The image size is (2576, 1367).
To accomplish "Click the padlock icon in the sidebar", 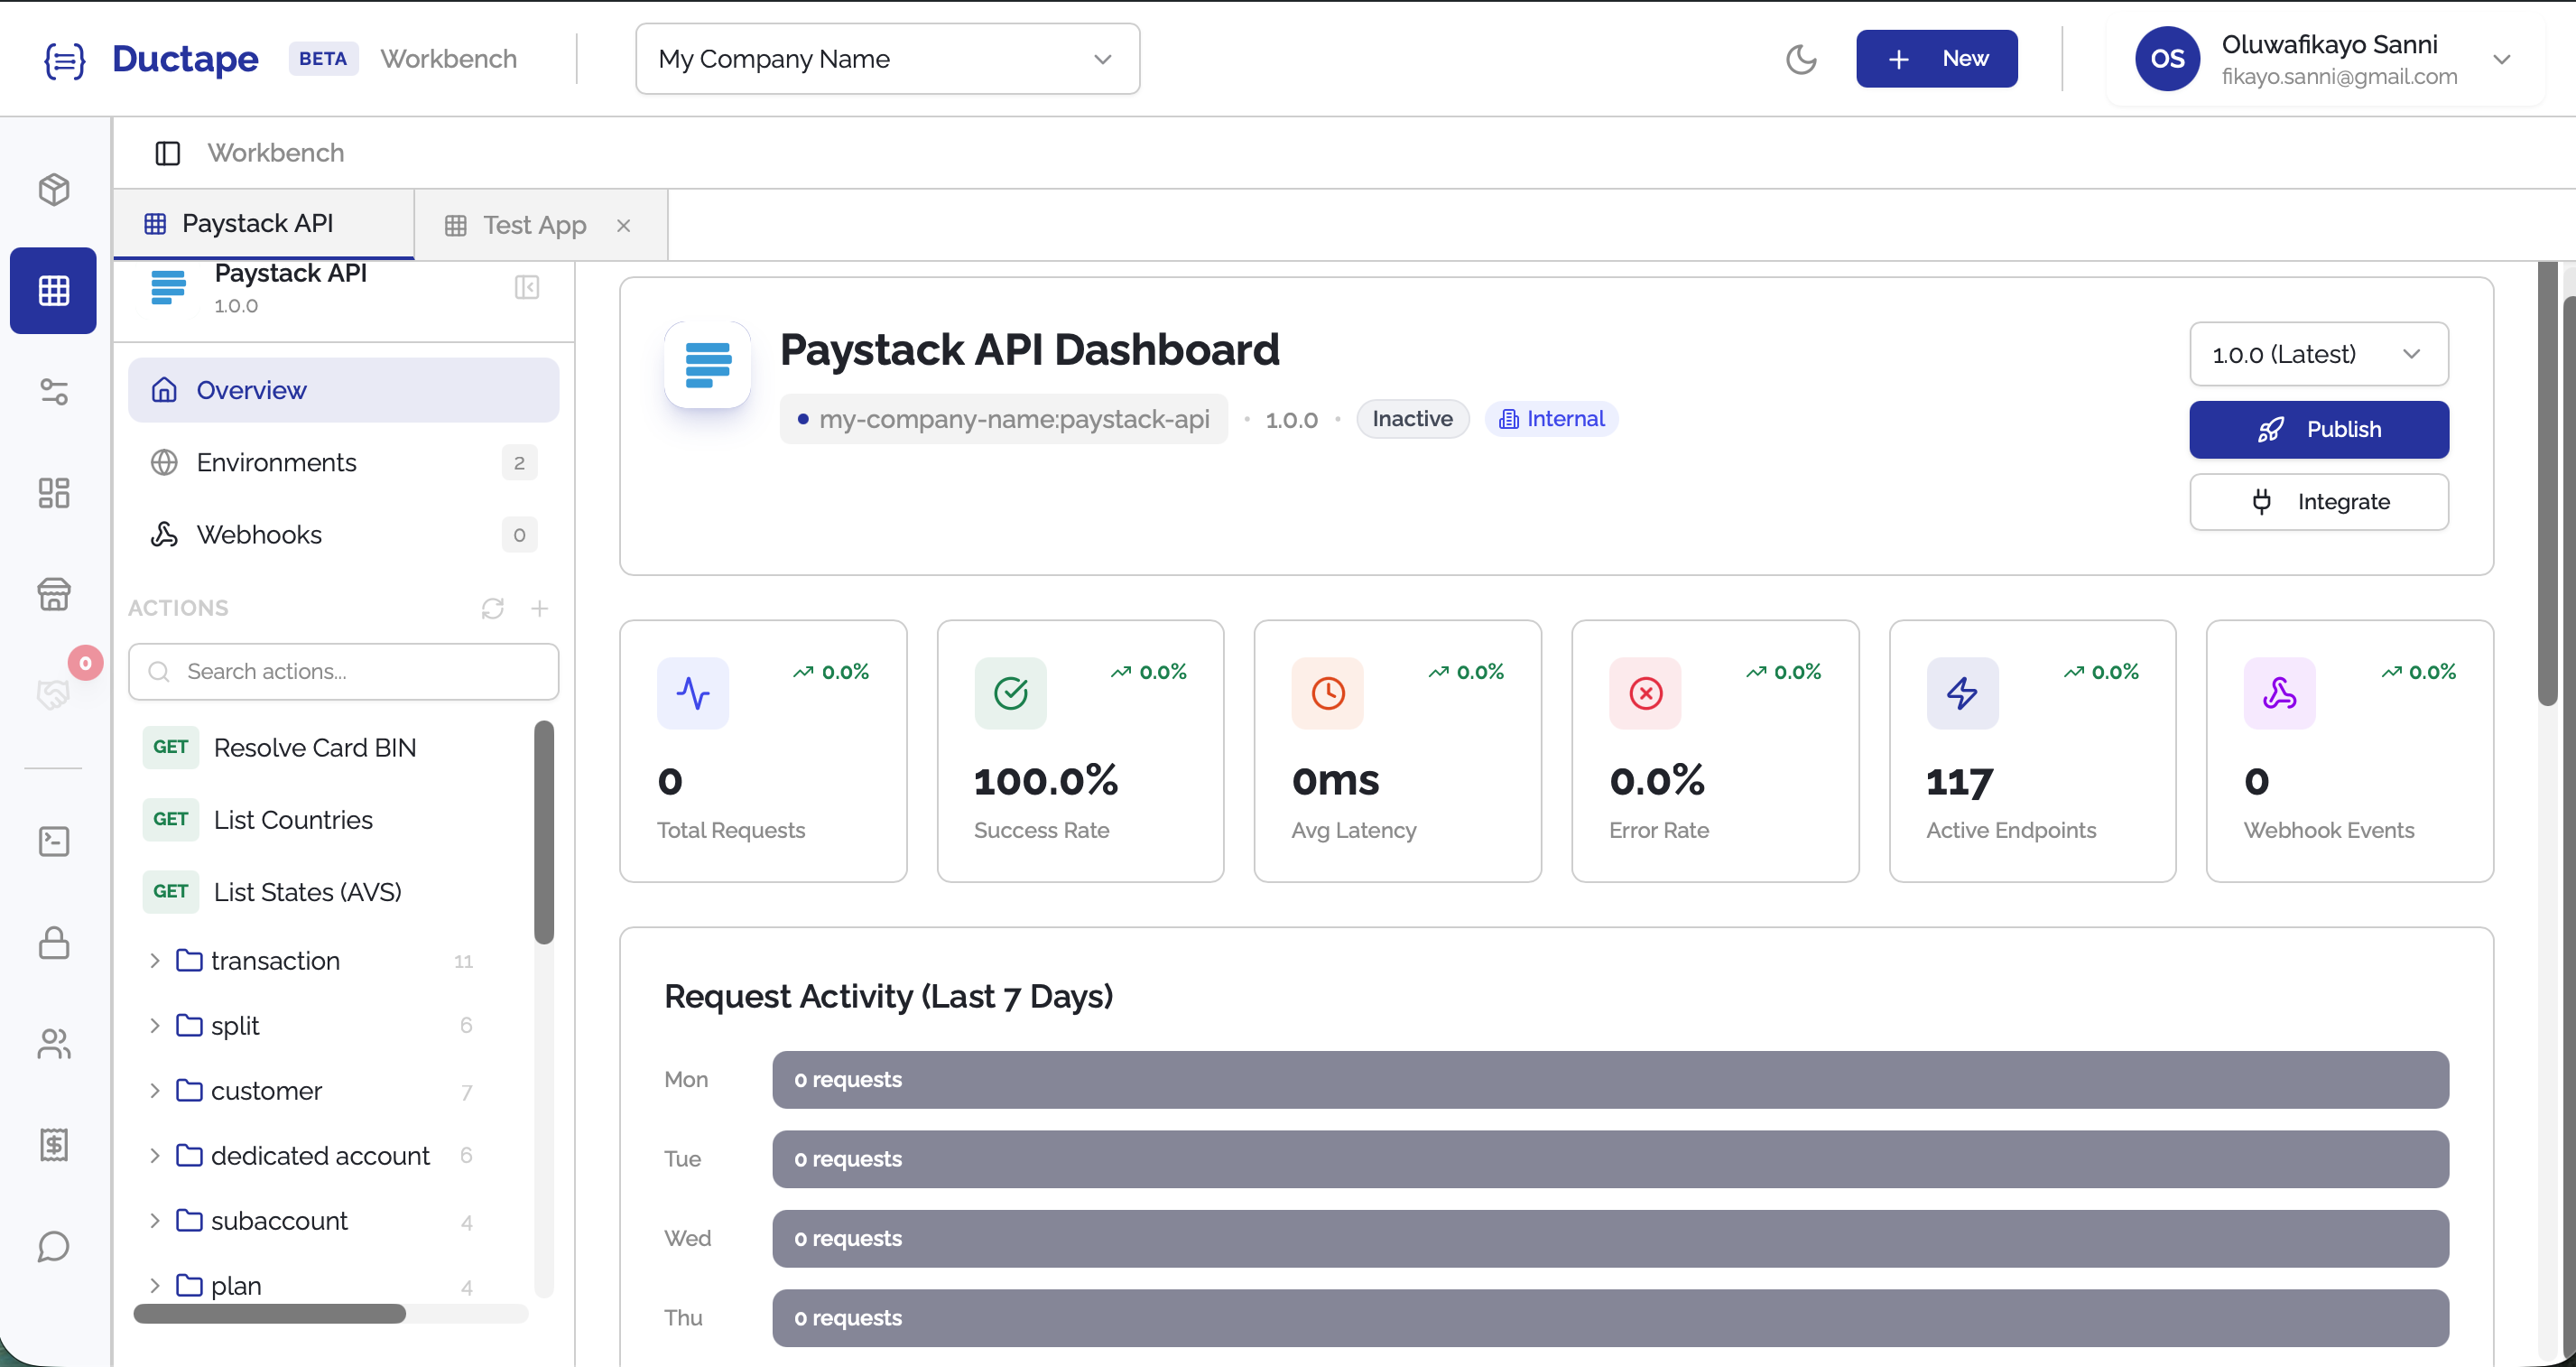I will click(x=54, y=942).
